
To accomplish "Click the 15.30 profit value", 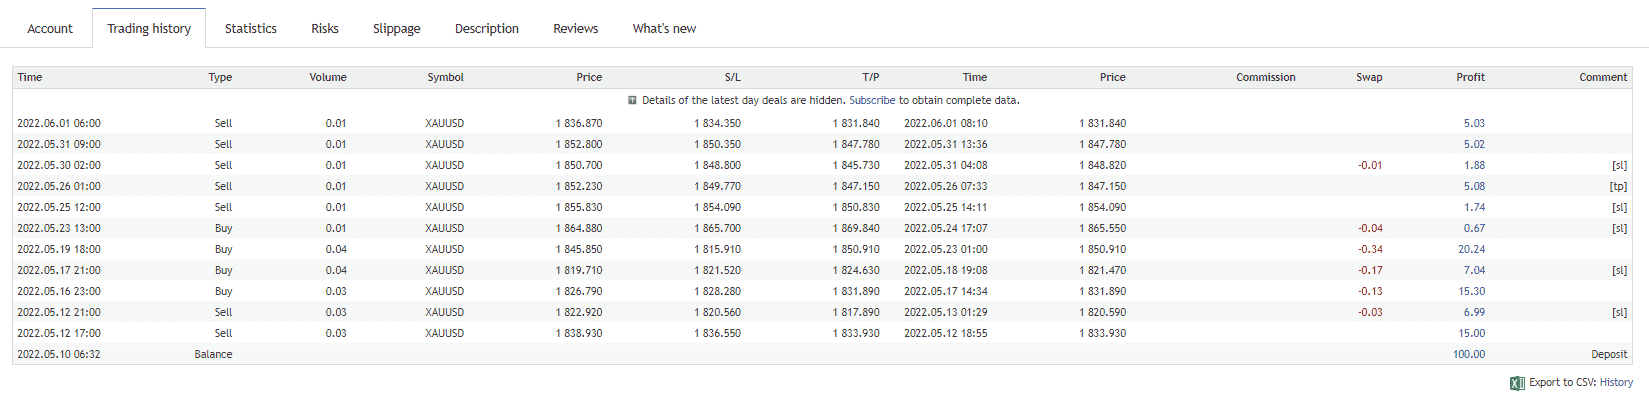I will click(1471, 291).
